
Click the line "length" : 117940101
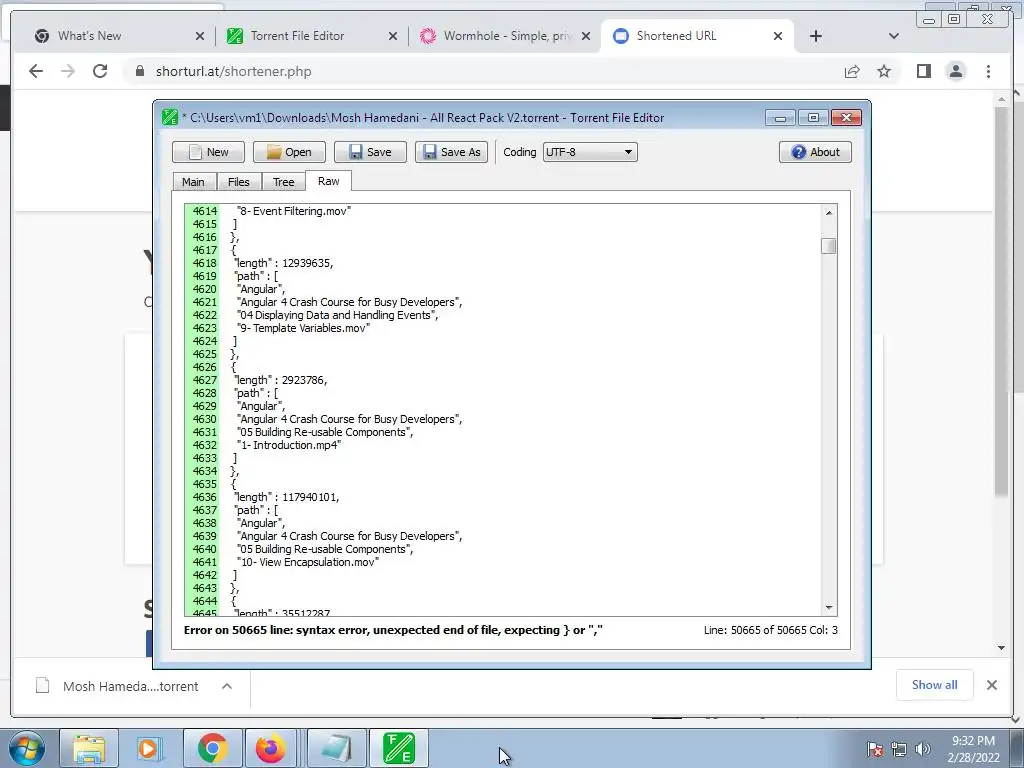click(287, 498)
